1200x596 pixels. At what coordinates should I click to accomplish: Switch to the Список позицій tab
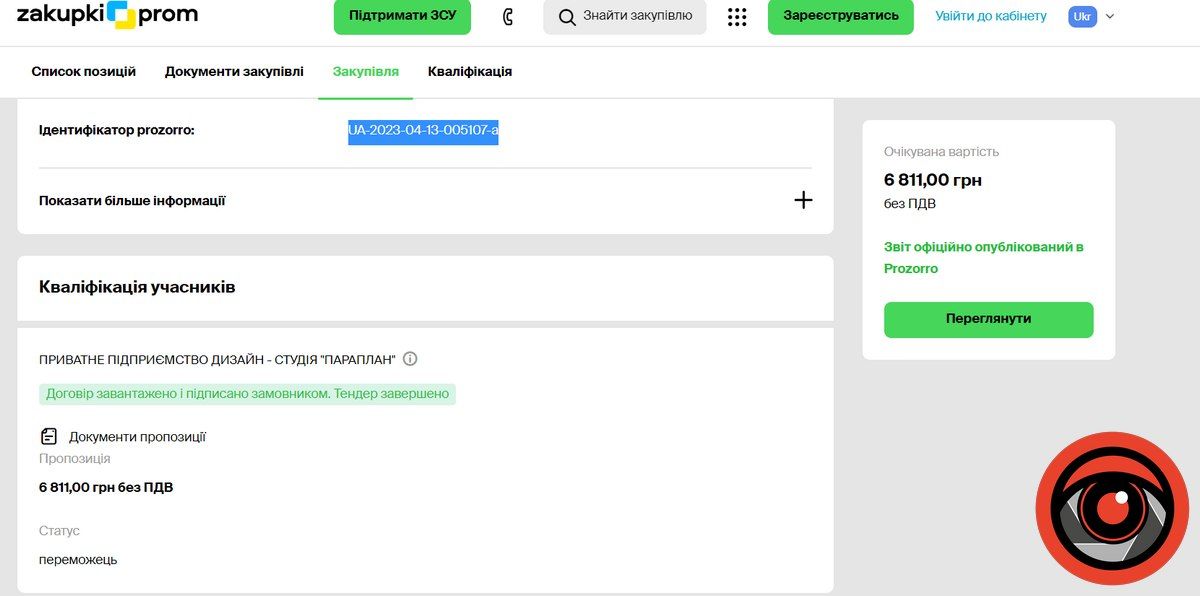pos(84,72)
